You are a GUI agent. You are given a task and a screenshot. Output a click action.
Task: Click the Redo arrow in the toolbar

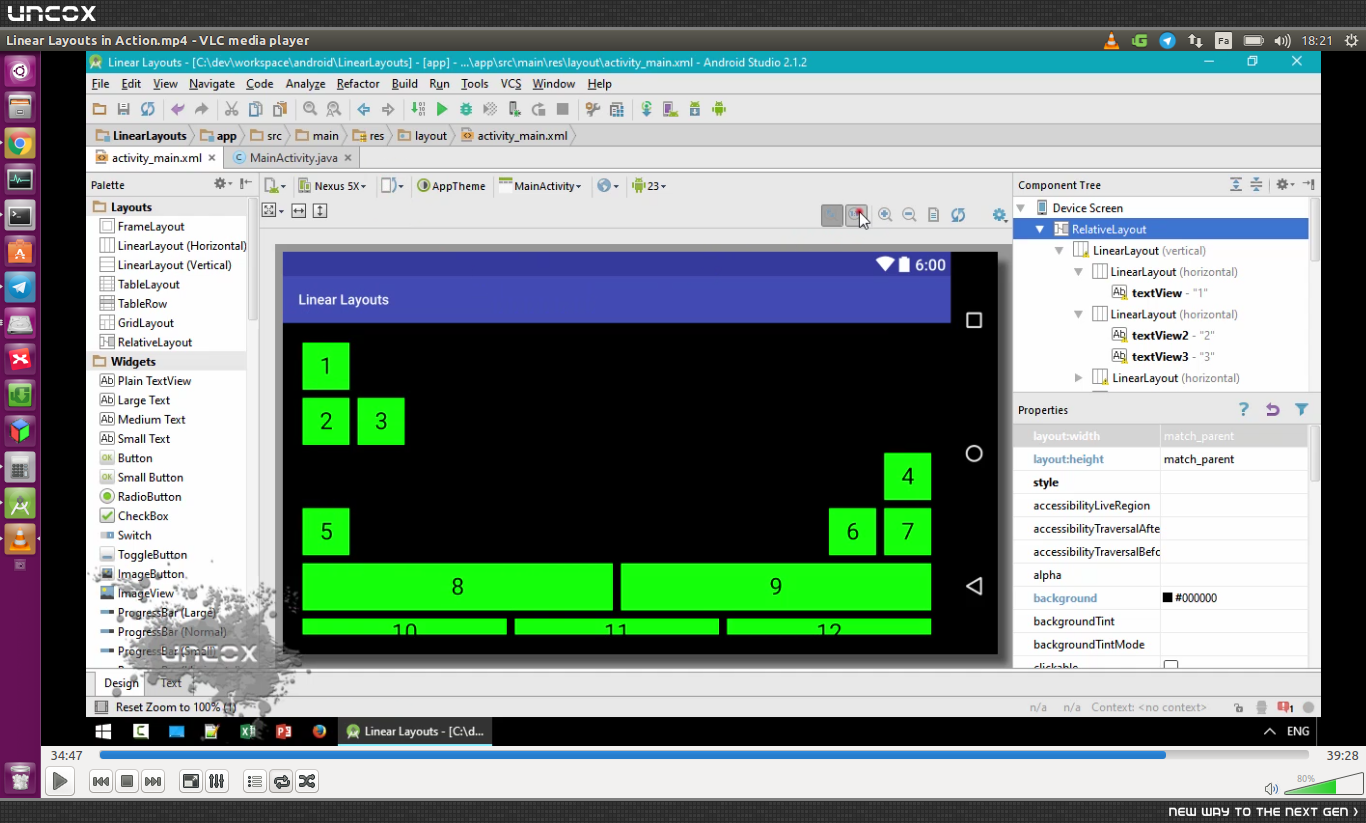click(201, 109)
